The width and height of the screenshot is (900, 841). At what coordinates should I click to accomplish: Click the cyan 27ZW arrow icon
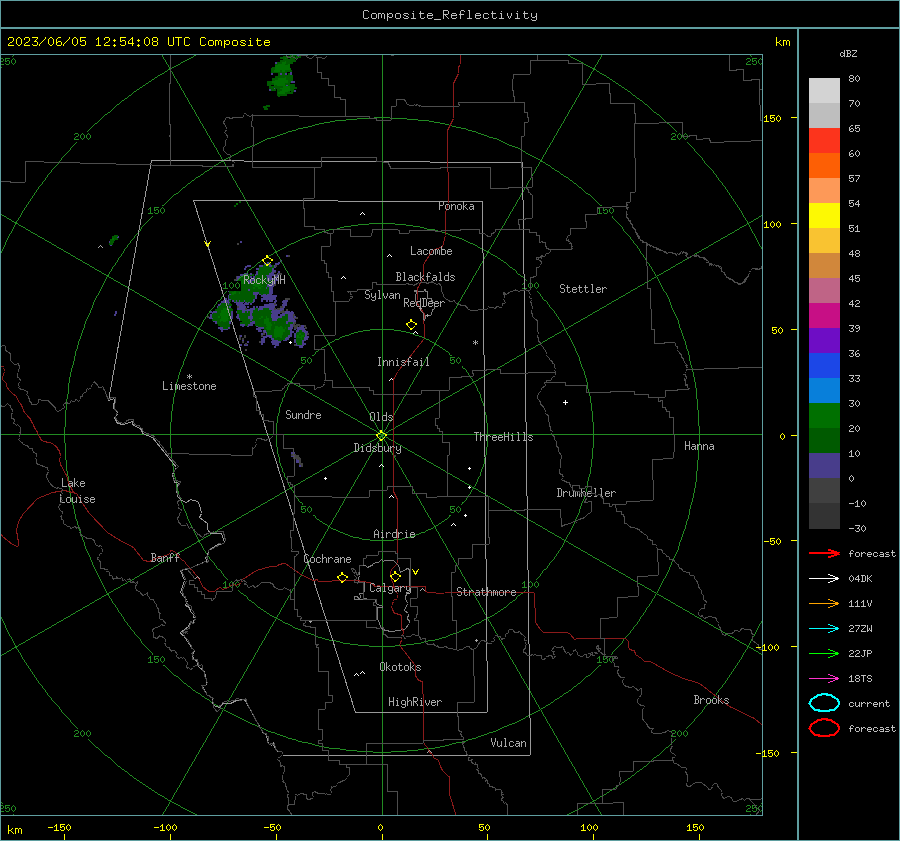[824, 629]
